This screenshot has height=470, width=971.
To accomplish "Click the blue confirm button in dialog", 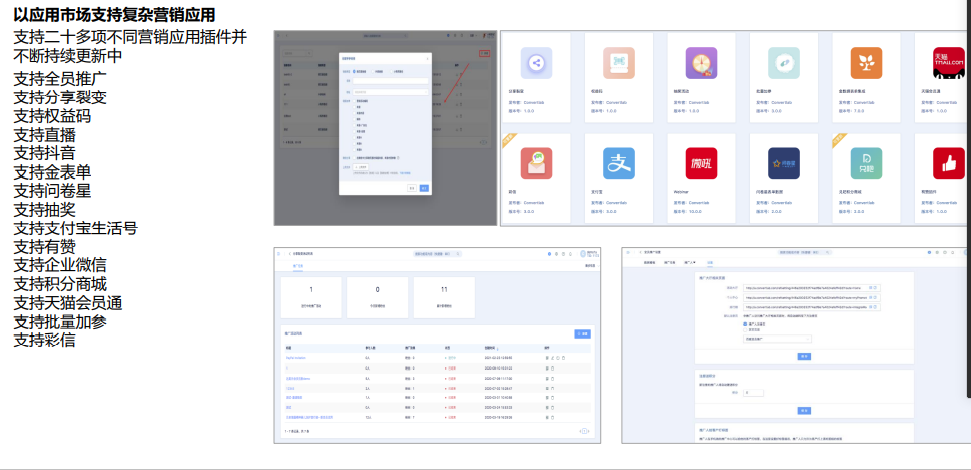I will click(x=424, y=188).
